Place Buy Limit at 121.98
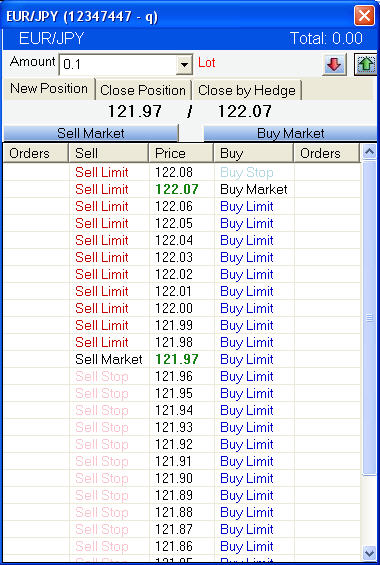The width and height of the screenshot is (380, 565). pyautogui.click(x=247, y=342)
